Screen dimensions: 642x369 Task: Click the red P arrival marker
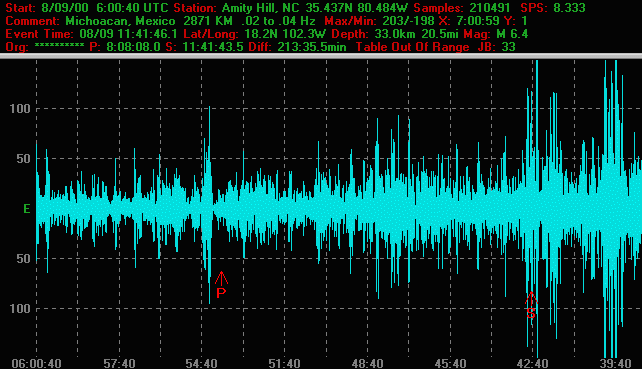[221, 285]
